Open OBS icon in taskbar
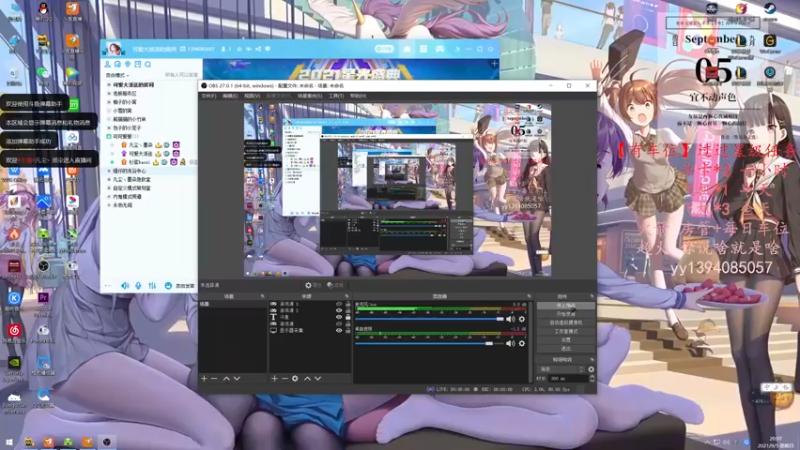 click(106, 442)
